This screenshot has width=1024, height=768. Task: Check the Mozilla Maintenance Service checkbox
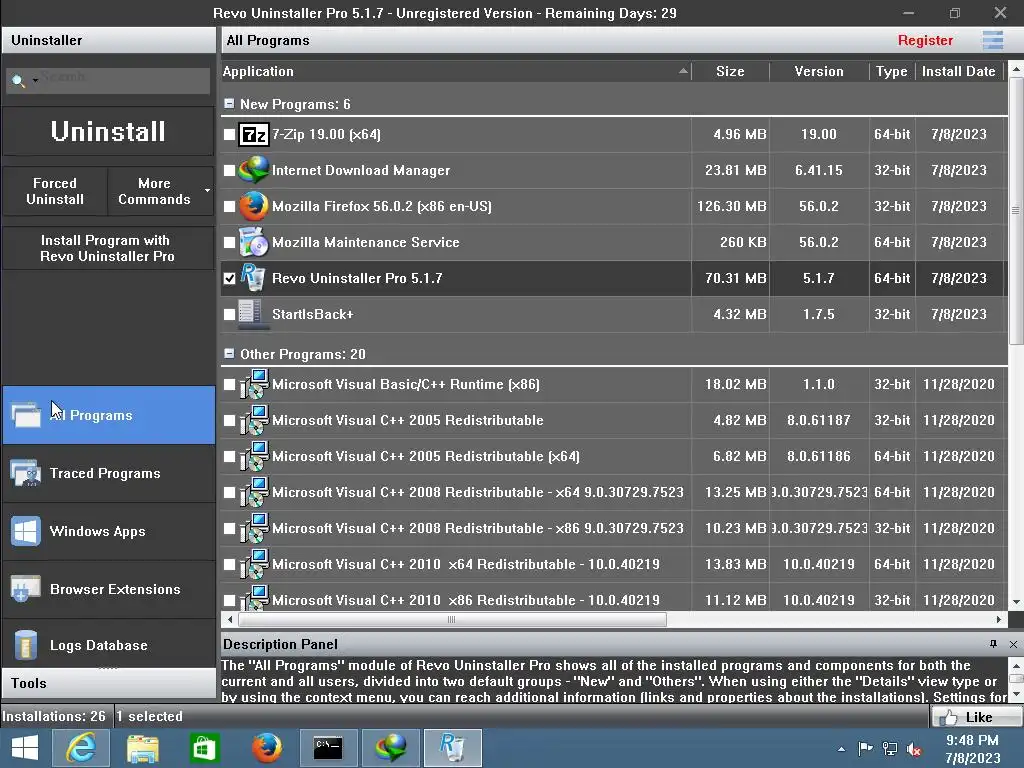tap(229, 242)
